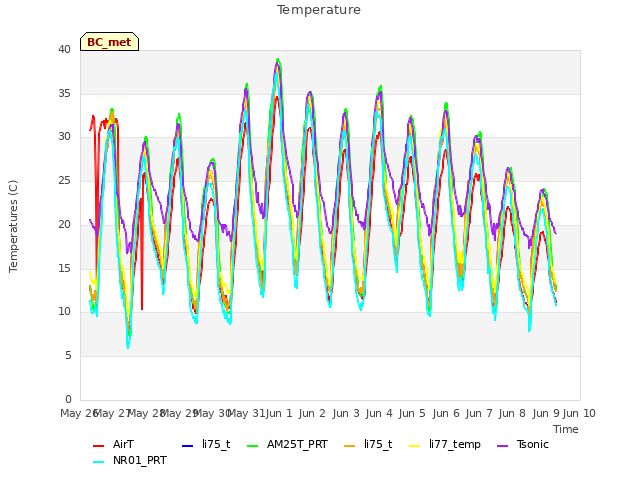
Task: Click the Jun 3 x-axis label
Action: [x=346, y=413]
